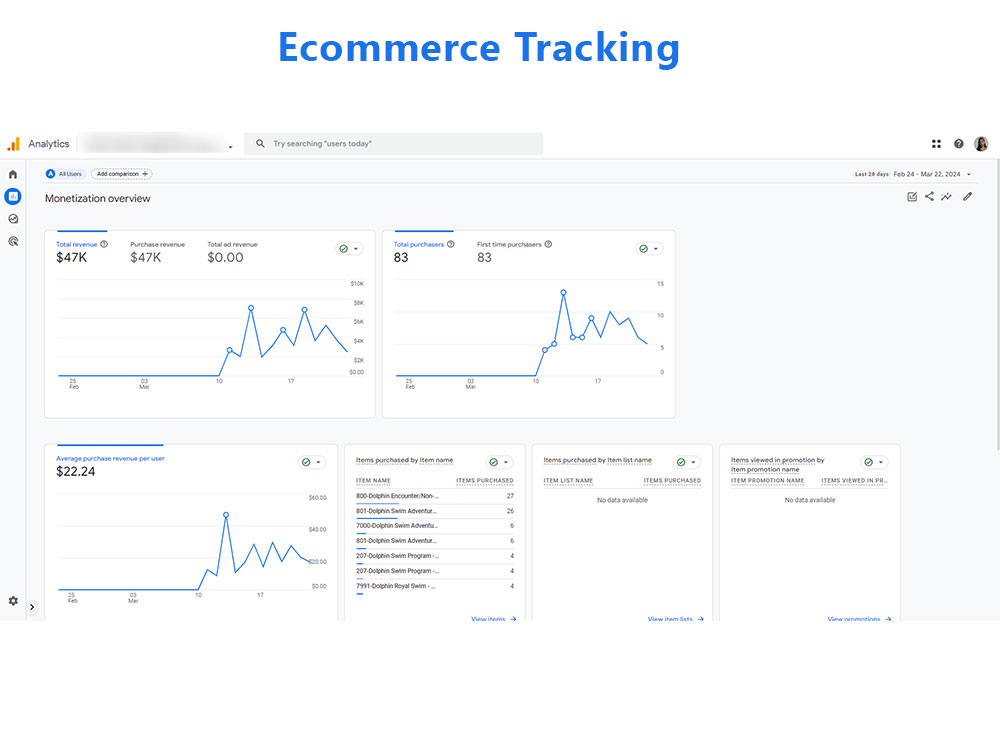Open average purchase revenue card status dropdown
Screen dimensions: 1000x750
point(312,462)
